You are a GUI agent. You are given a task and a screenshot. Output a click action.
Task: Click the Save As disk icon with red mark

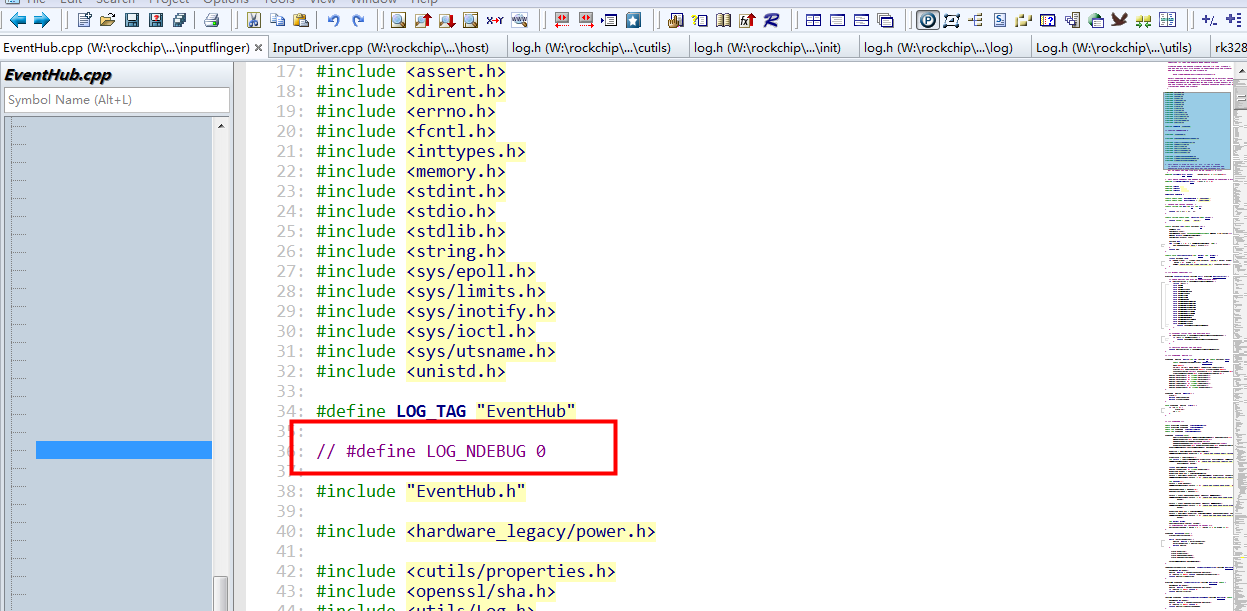pyautogui.click(x=156, y=20)
